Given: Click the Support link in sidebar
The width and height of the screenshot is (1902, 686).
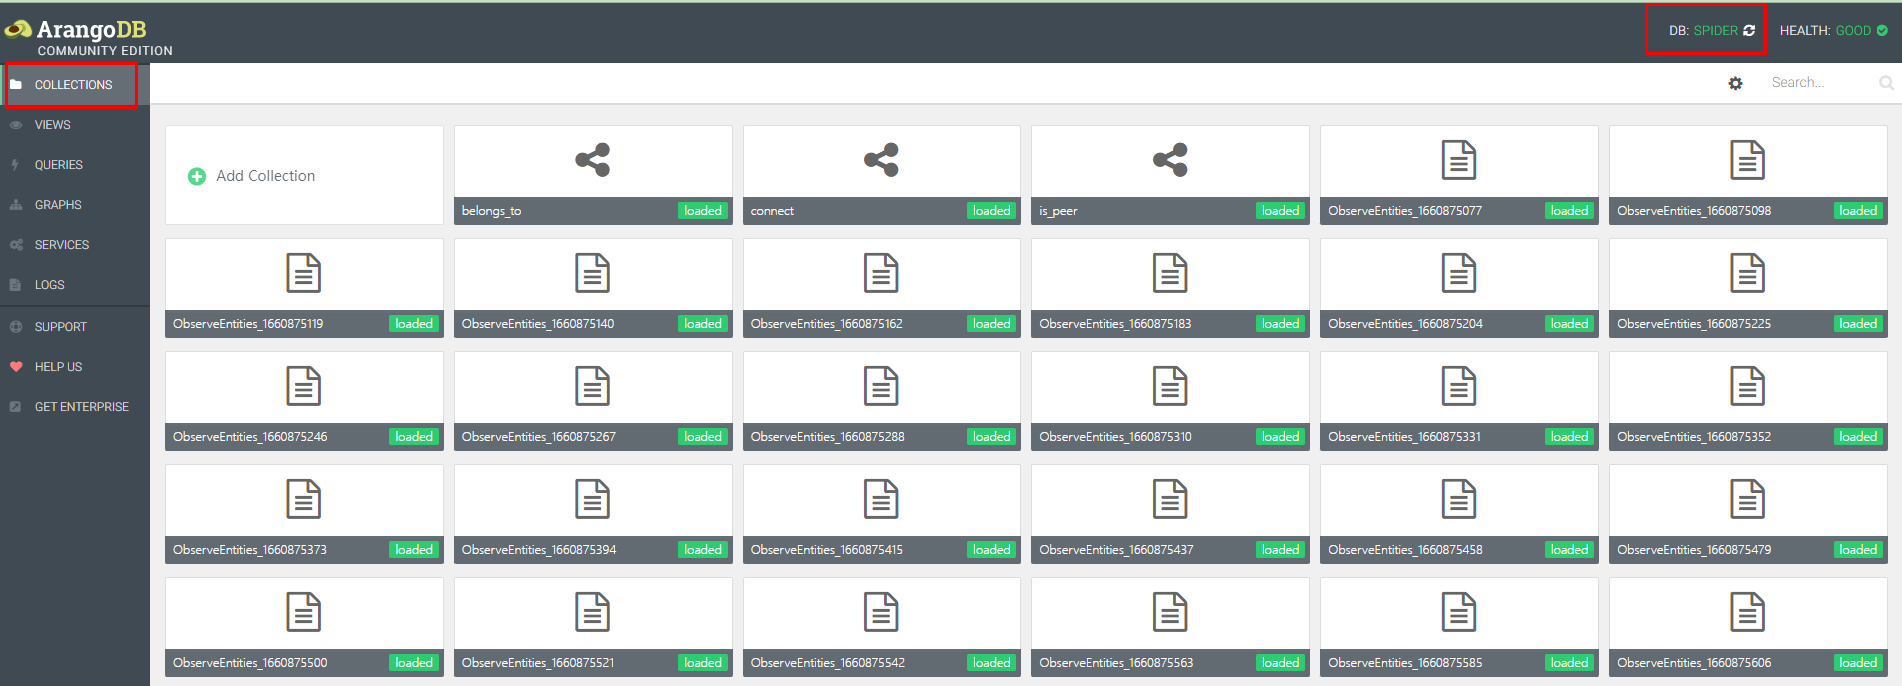Looking at the screenshot, I should point(60,327).
